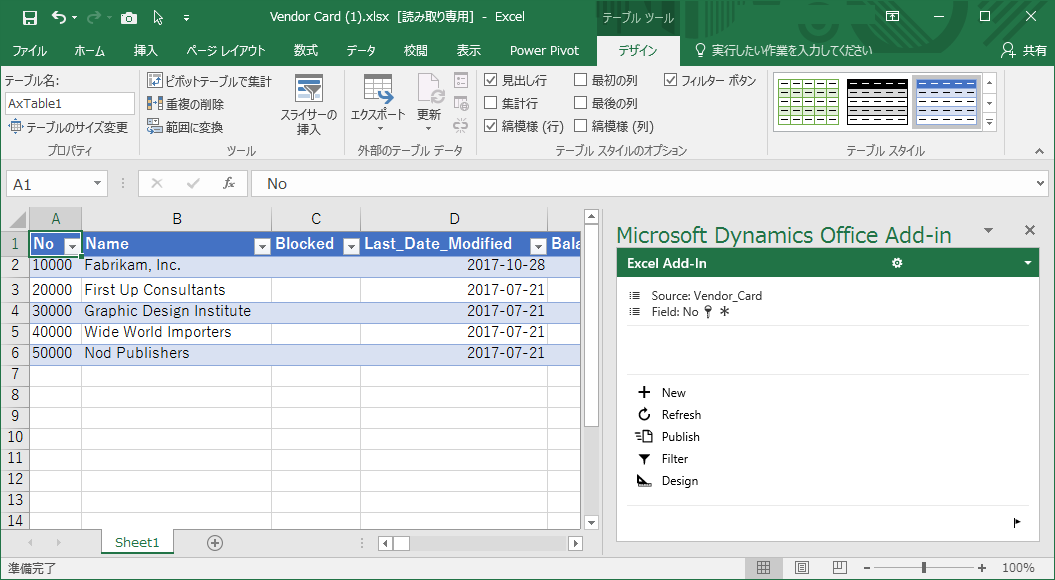Expand the formula bar
Screen dimensions: 1055x580
1041,184
